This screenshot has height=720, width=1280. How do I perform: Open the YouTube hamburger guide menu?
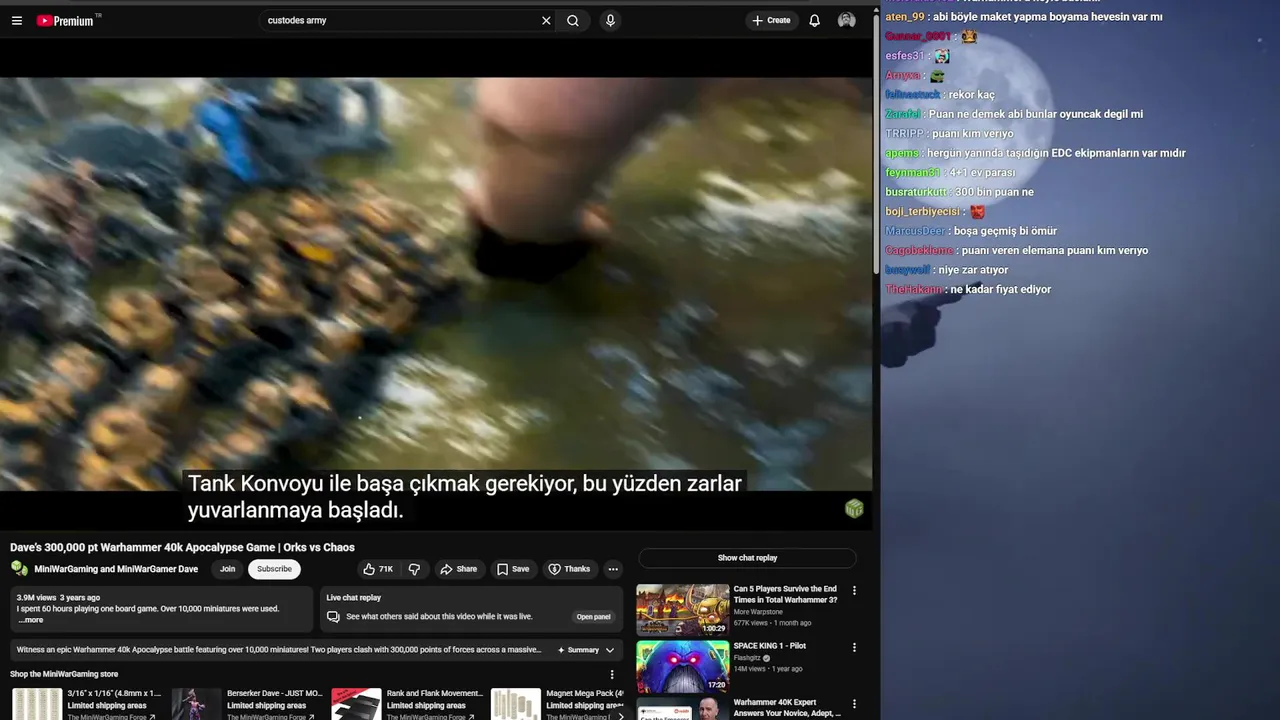tap(16, 20)
